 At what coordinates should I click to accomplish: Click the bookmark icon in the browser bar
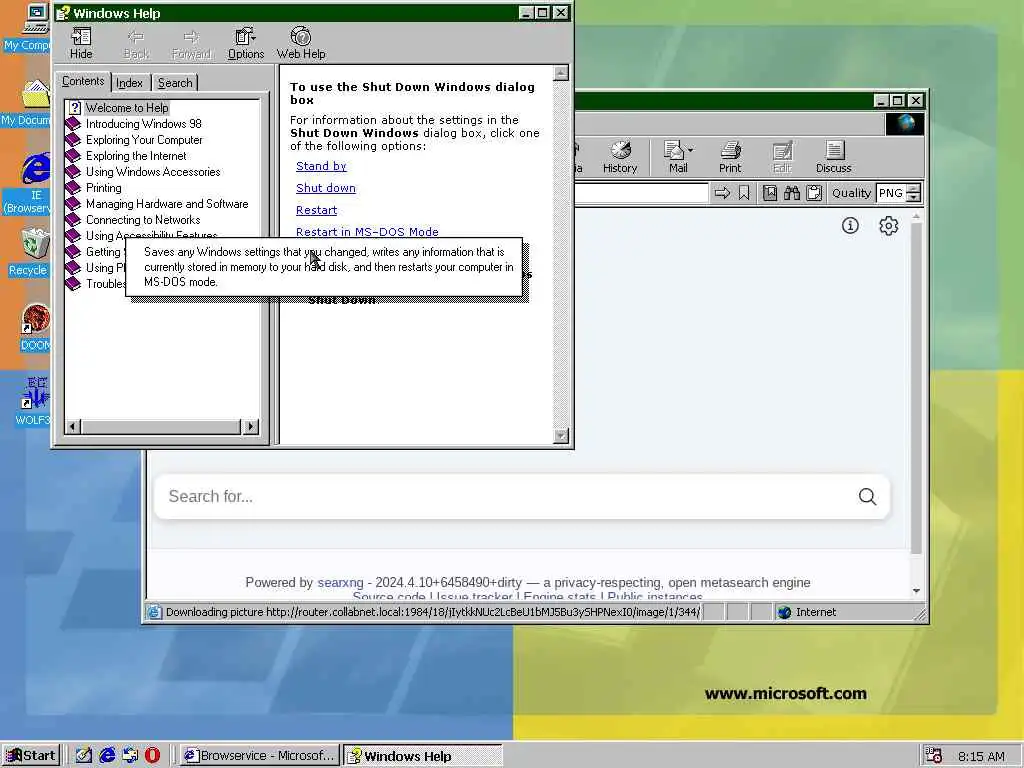(x=744, y=193)
